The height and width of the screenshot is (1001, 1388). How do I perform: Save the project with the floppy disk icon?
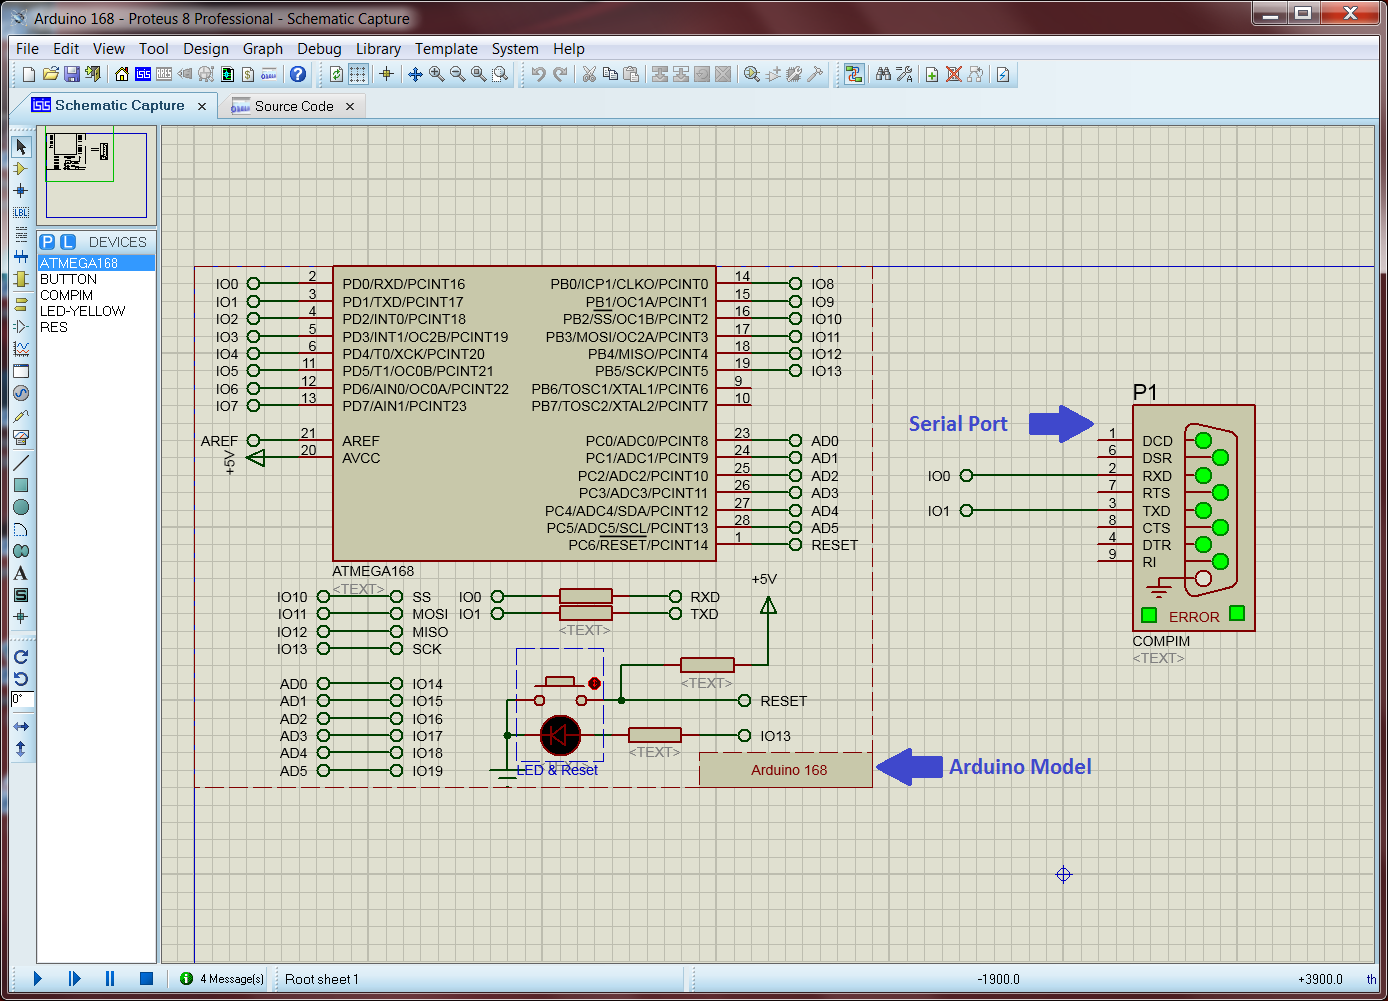pyautogui.click(x=72, y=74)
